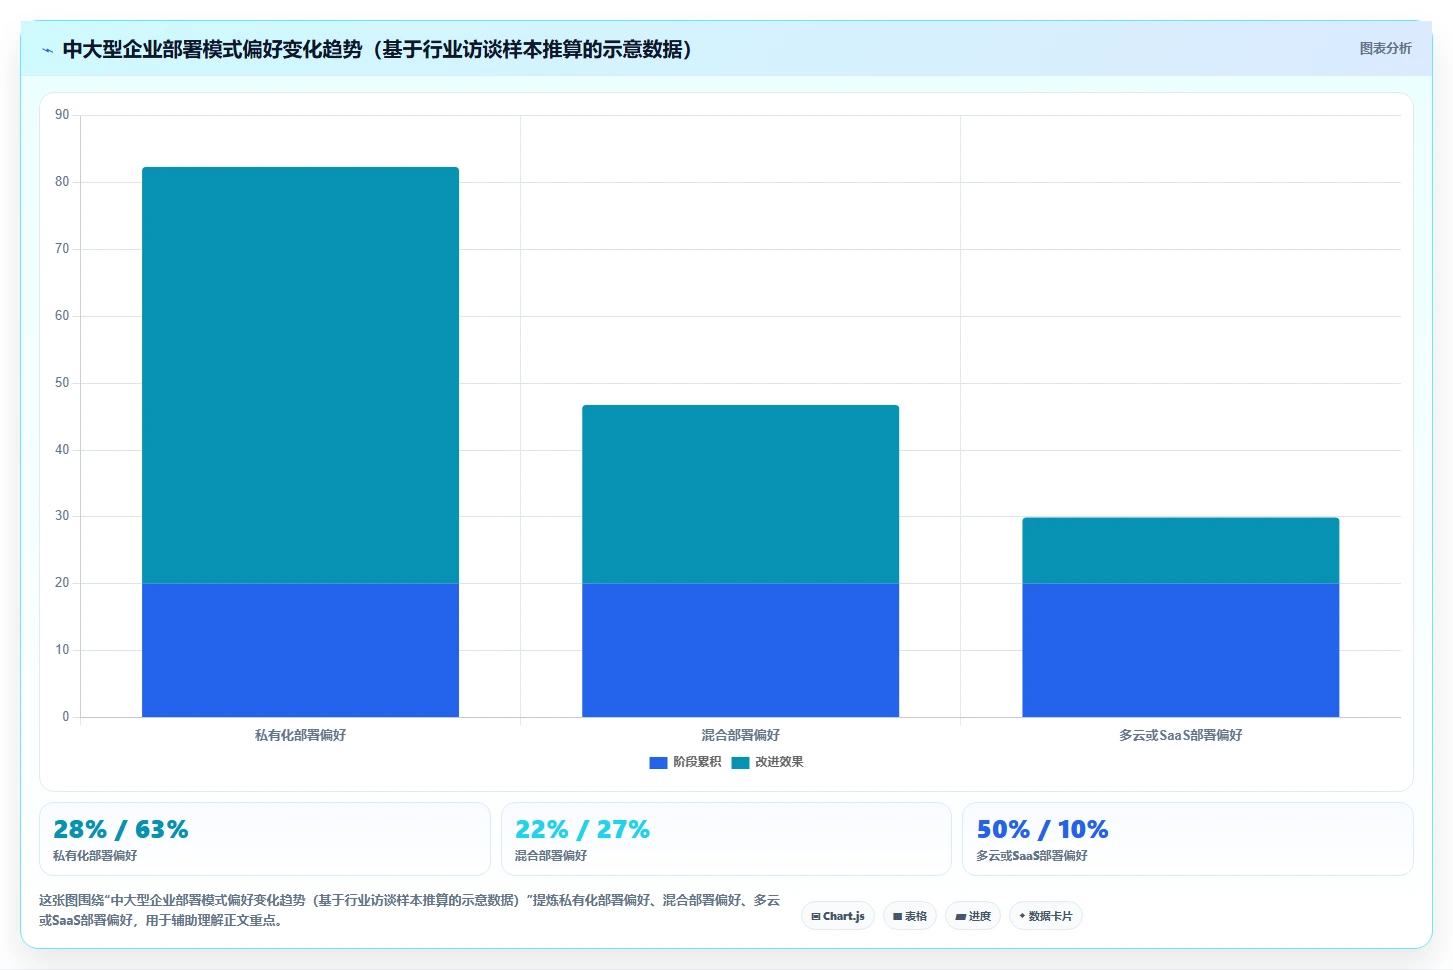Click the y-axis value 90
The width and height of the screenshot is (1453, 970).
click(62, 115)
